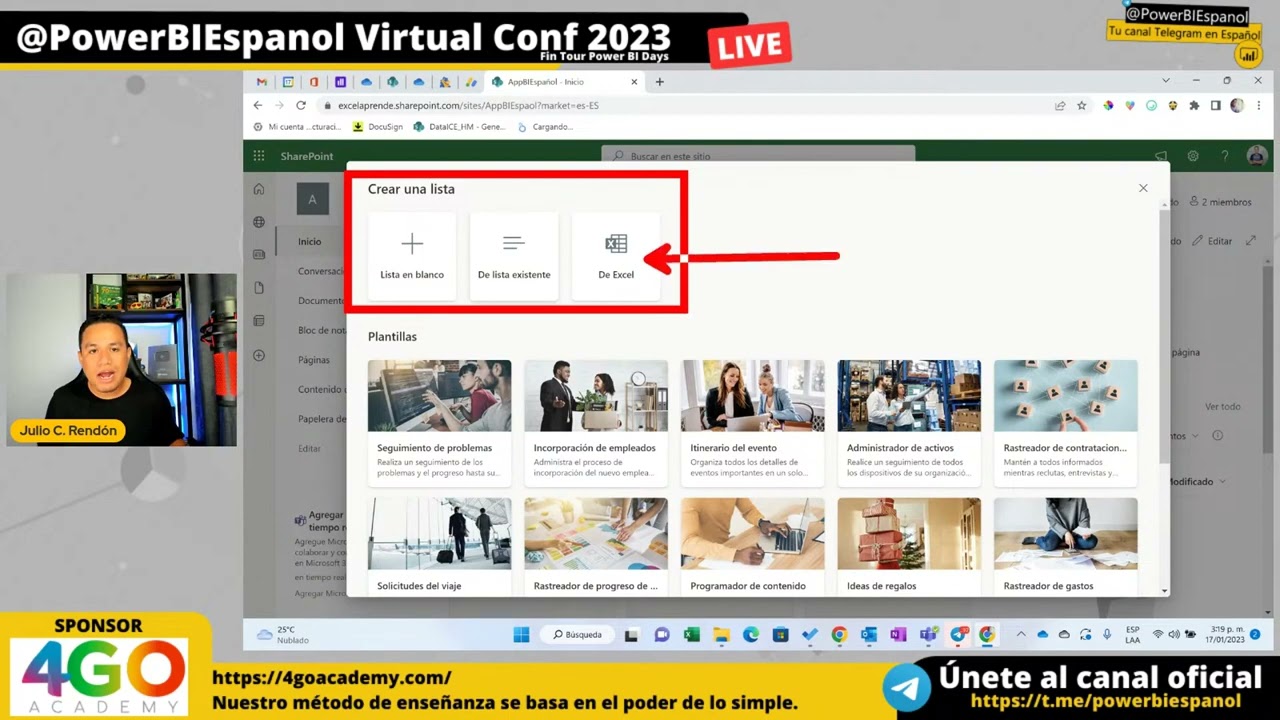Expand Chrome tab search chevron
This screenshot has width=1280, height=720.
pos(1166,81)
